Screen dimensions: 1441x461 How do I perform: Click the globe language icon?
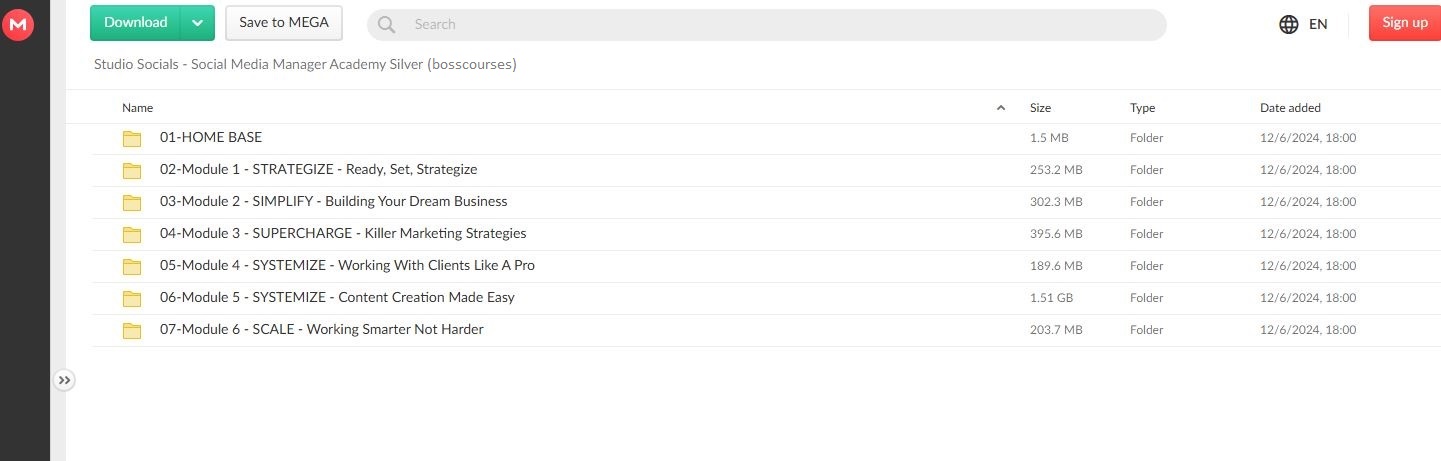pyautogui.click(x=1289, y=24)
